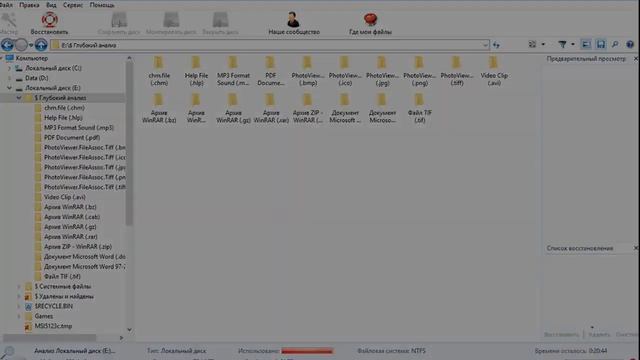Click the tree panel vertical scrollbar
The width and height of the screenshot is (640, 360).
click(129, 143)
